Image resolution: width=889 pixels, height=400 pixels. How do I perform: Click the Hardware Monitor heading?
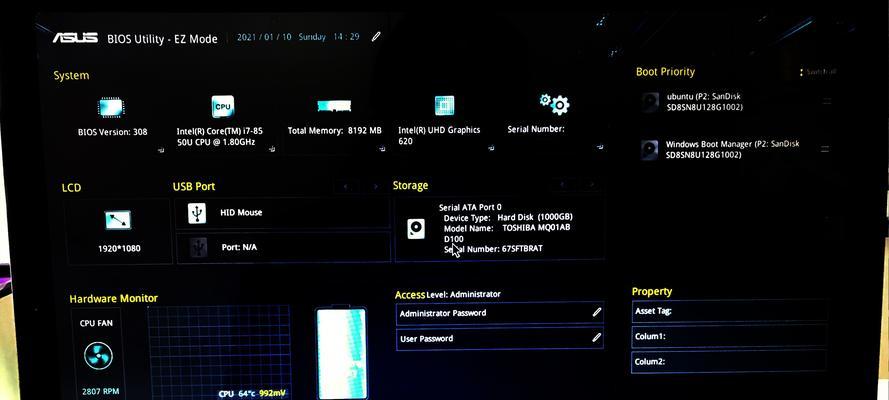pos(113,299)
